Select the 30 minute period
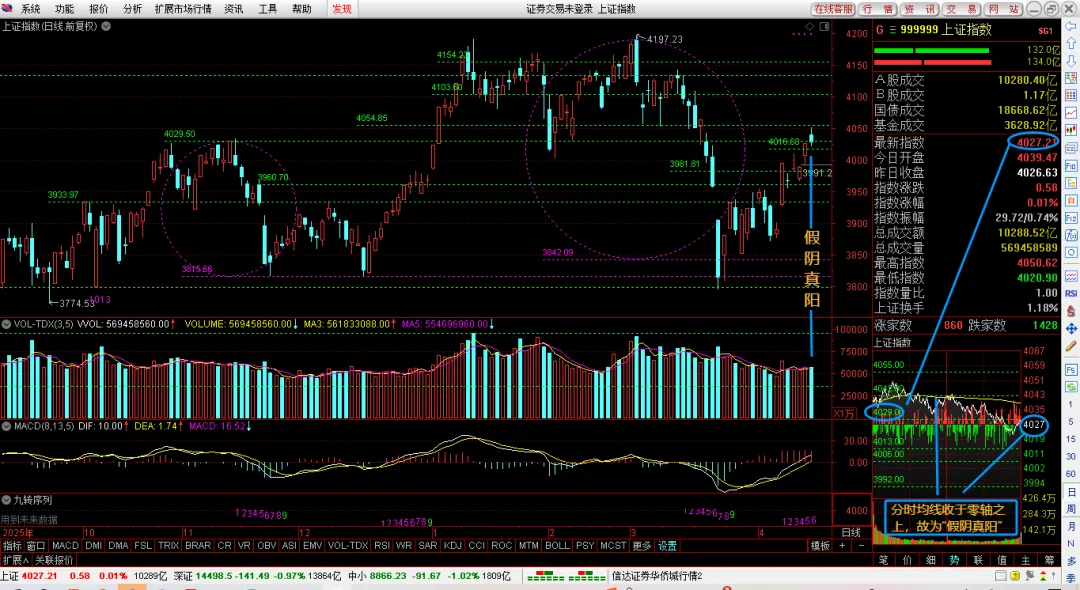Screen dimensions: 1080x590 1070,456
